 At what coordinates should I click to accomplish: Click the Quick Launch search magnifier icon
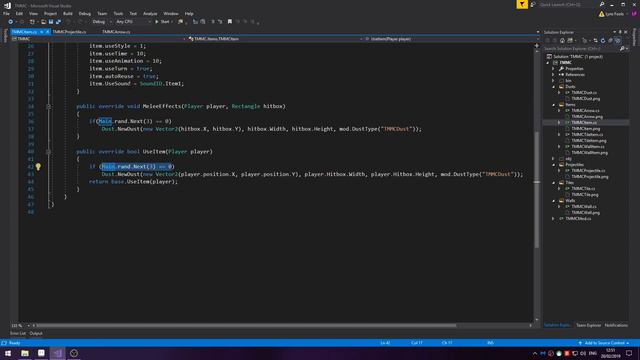pyautogui.click(x=602, y=4)
